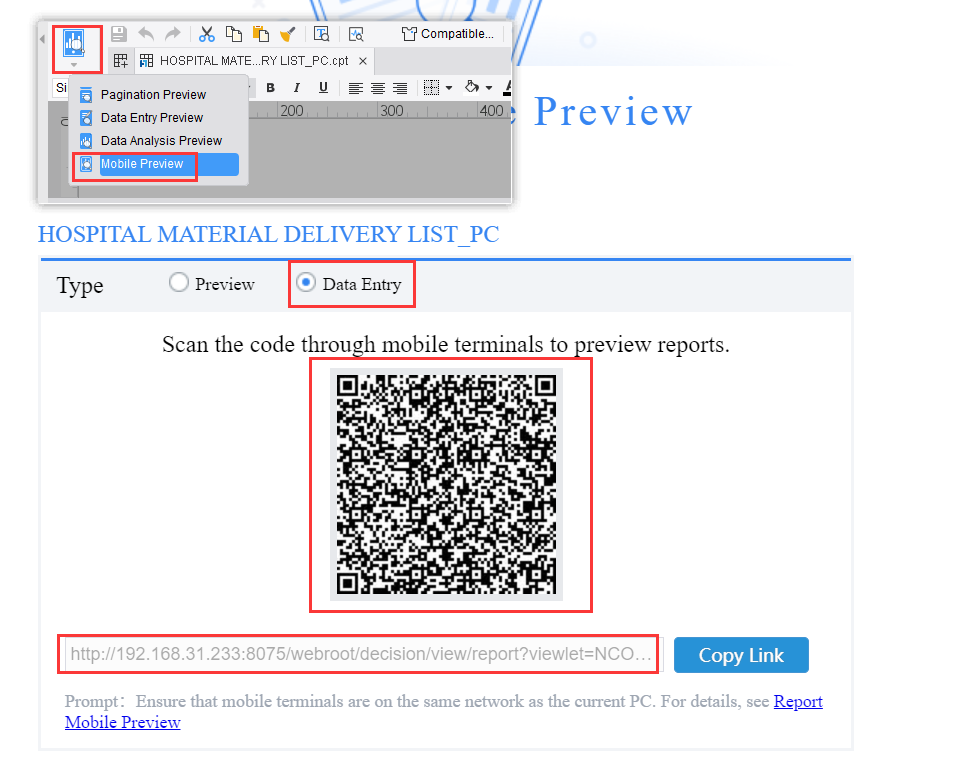
Task: Click the report URL input field
Action: [358, 655]
